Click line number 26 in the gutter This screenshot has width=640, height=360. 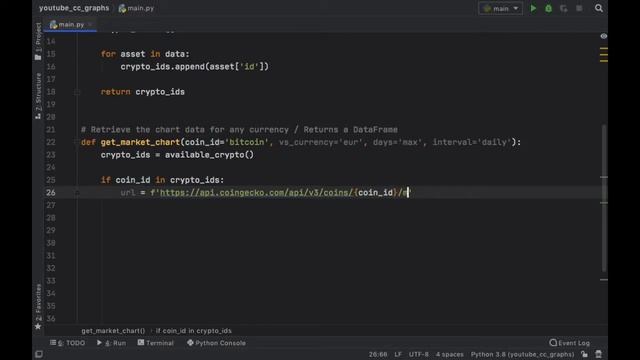tap(51, 193)
